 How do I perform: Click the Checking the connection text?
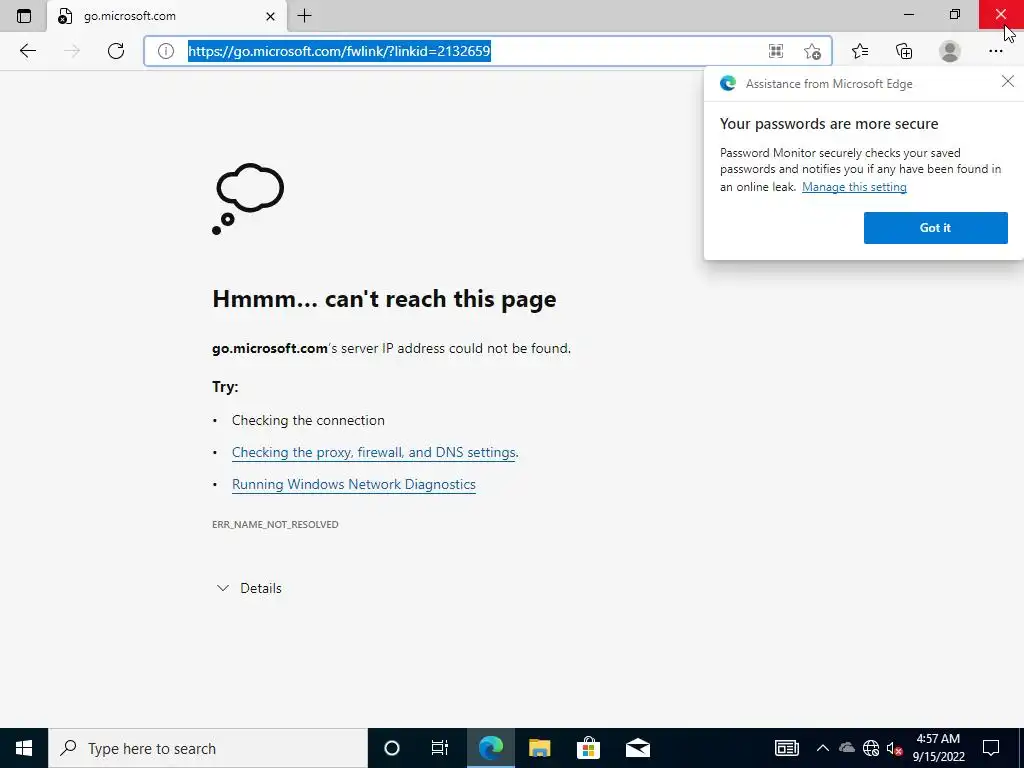(x=308, y=420)
